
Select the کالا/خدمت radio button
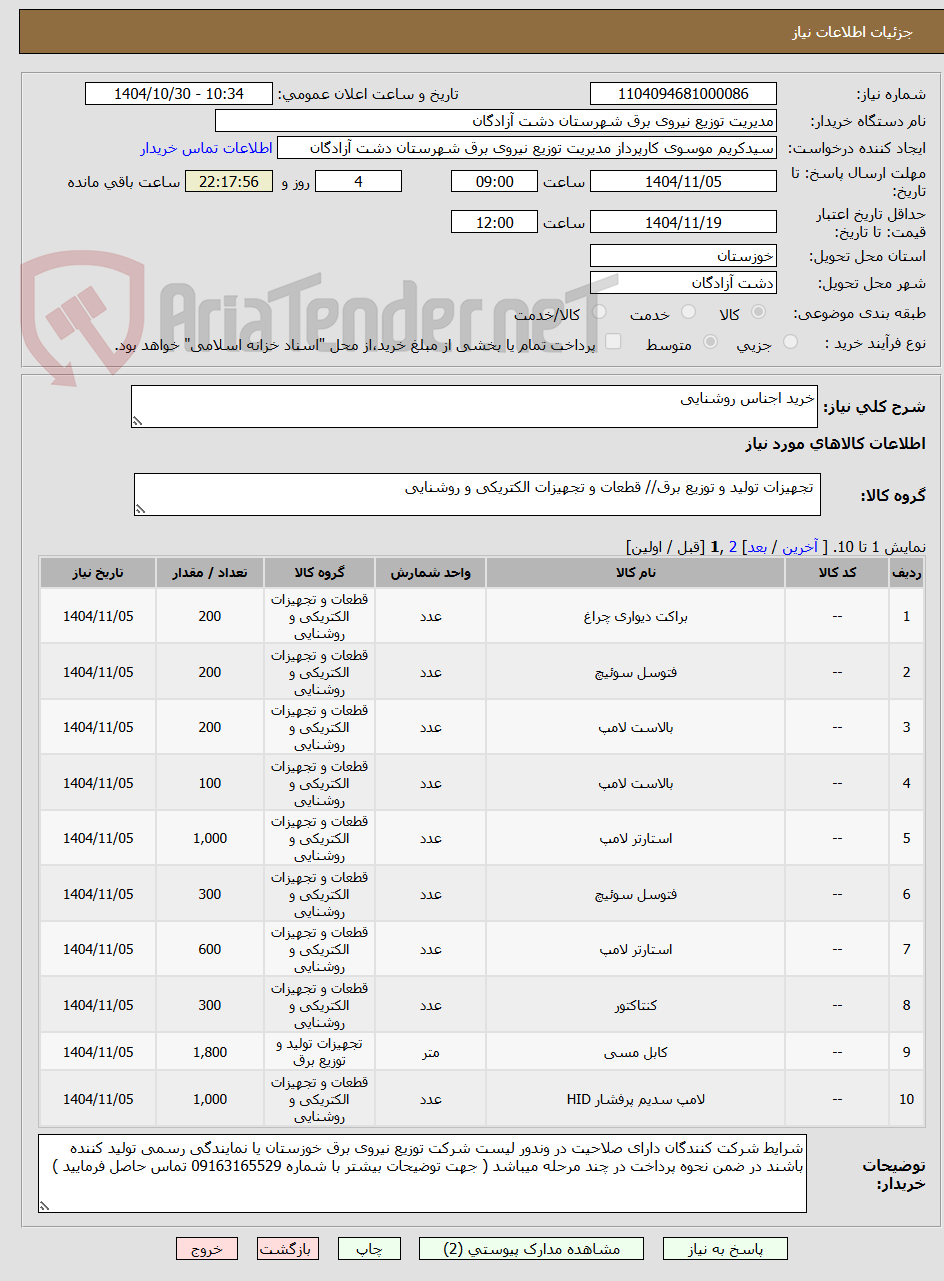pos(599,314)
